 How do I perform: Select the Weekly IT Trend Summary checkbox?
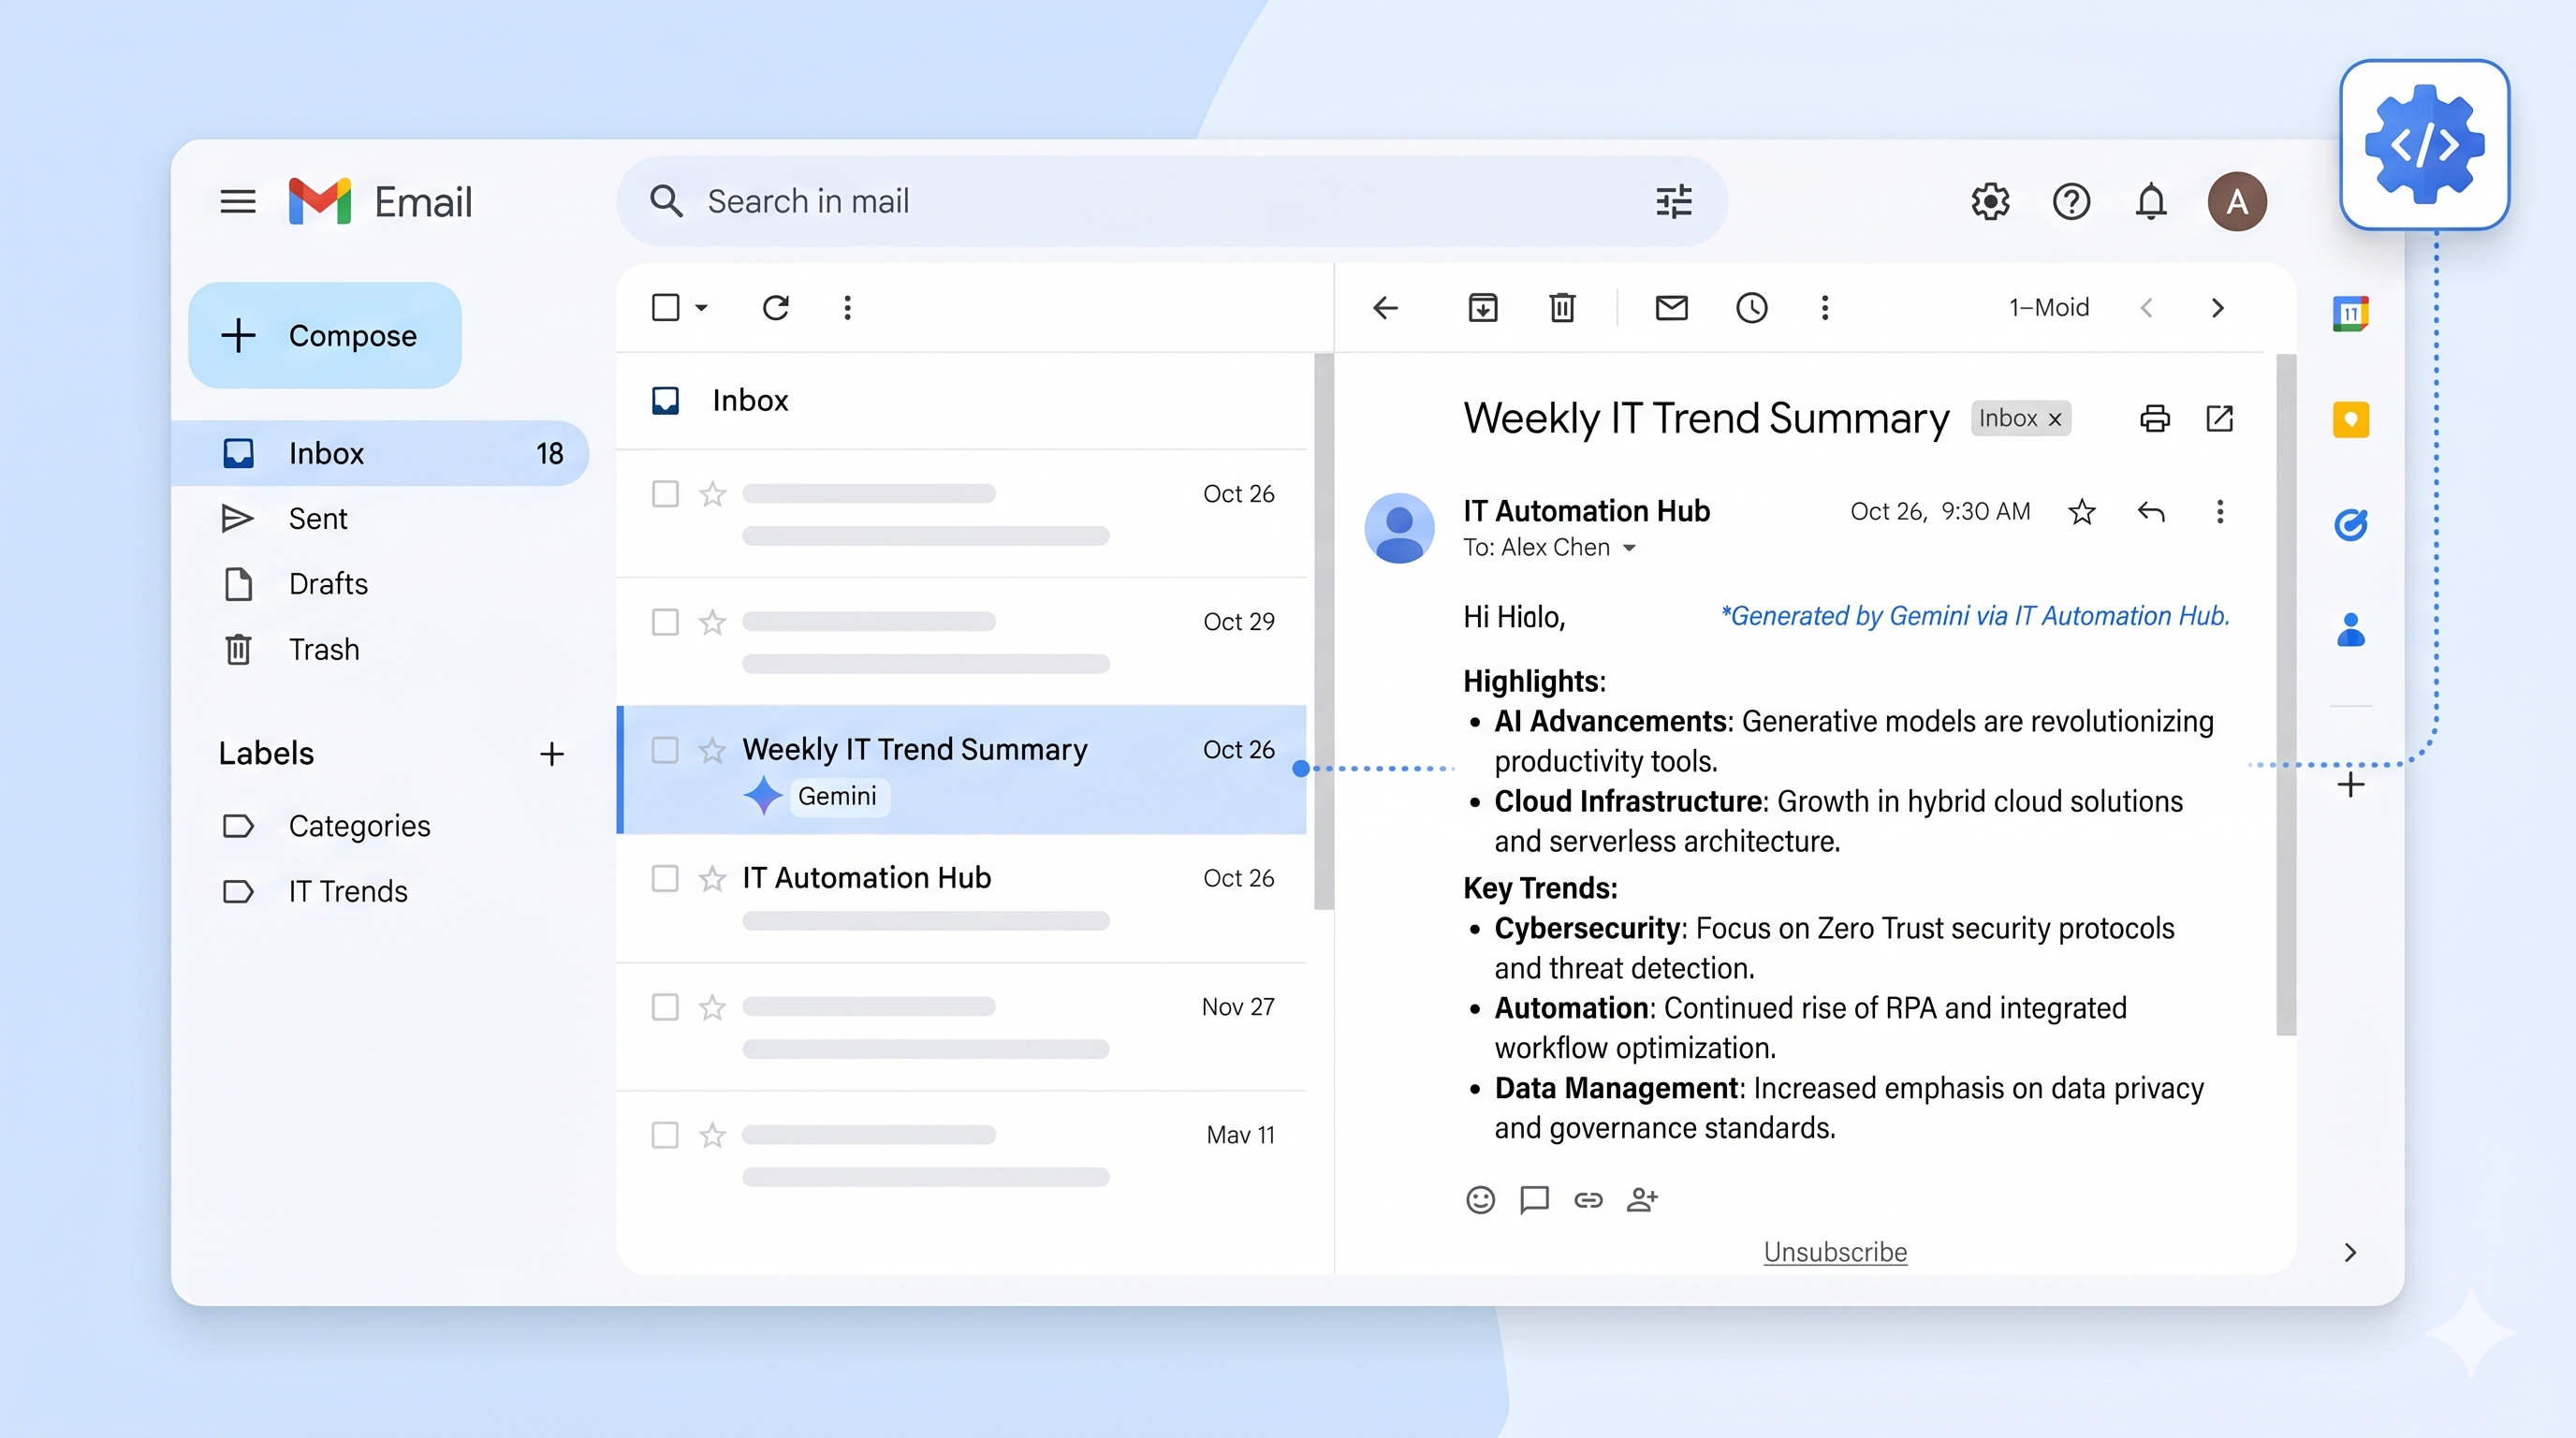[665, 750]
